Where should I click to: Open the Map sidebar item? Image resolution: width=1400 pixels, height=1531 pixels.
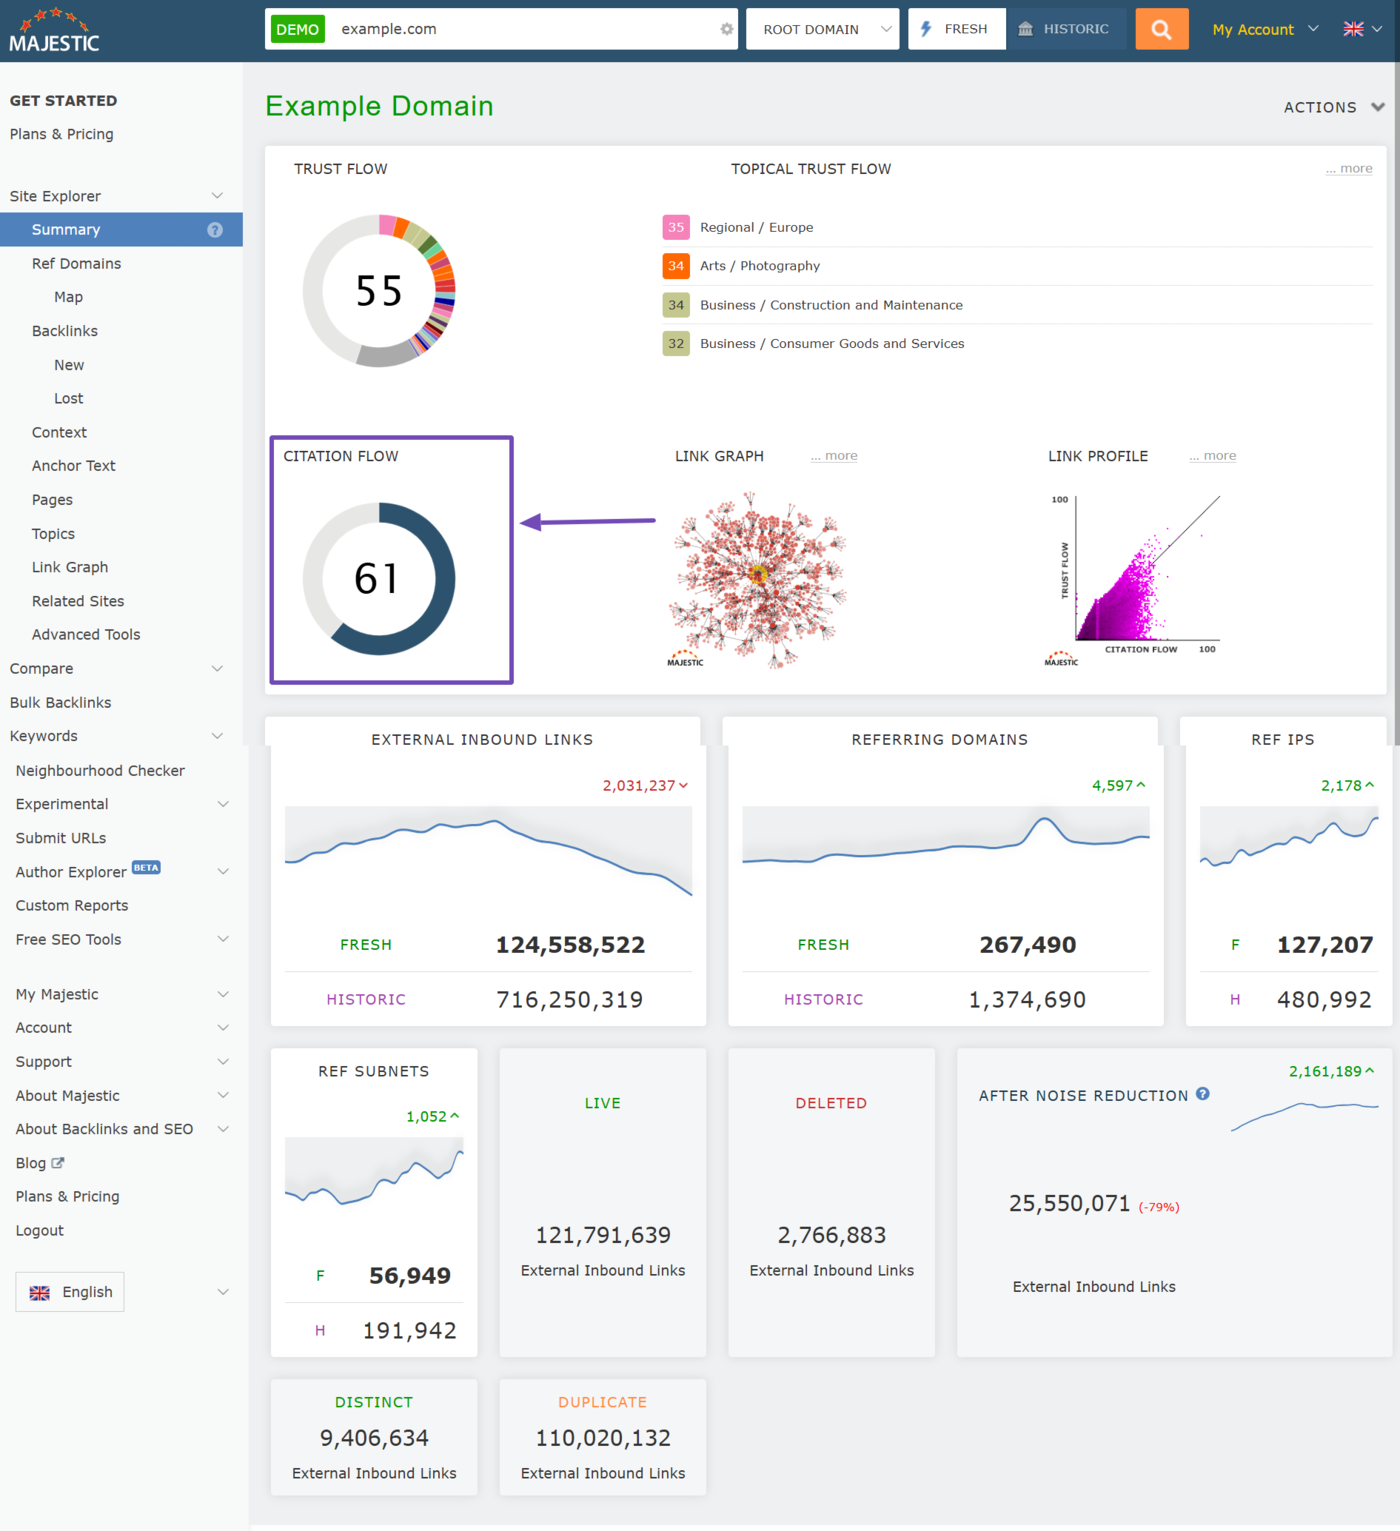tap(68, 297)
